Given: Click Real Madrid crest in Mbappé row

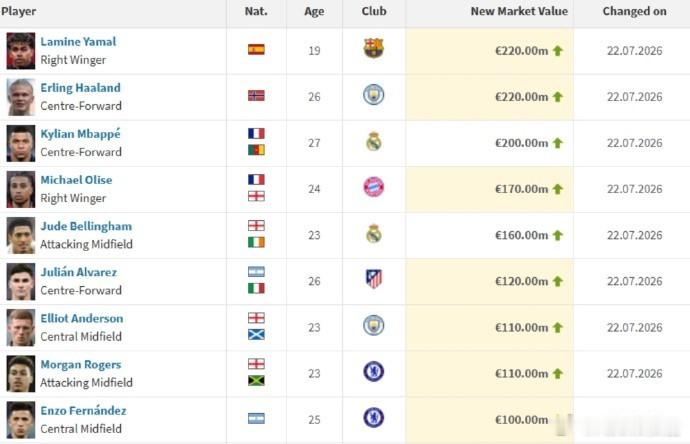Looking at the screenshot, I should (374, 141).
